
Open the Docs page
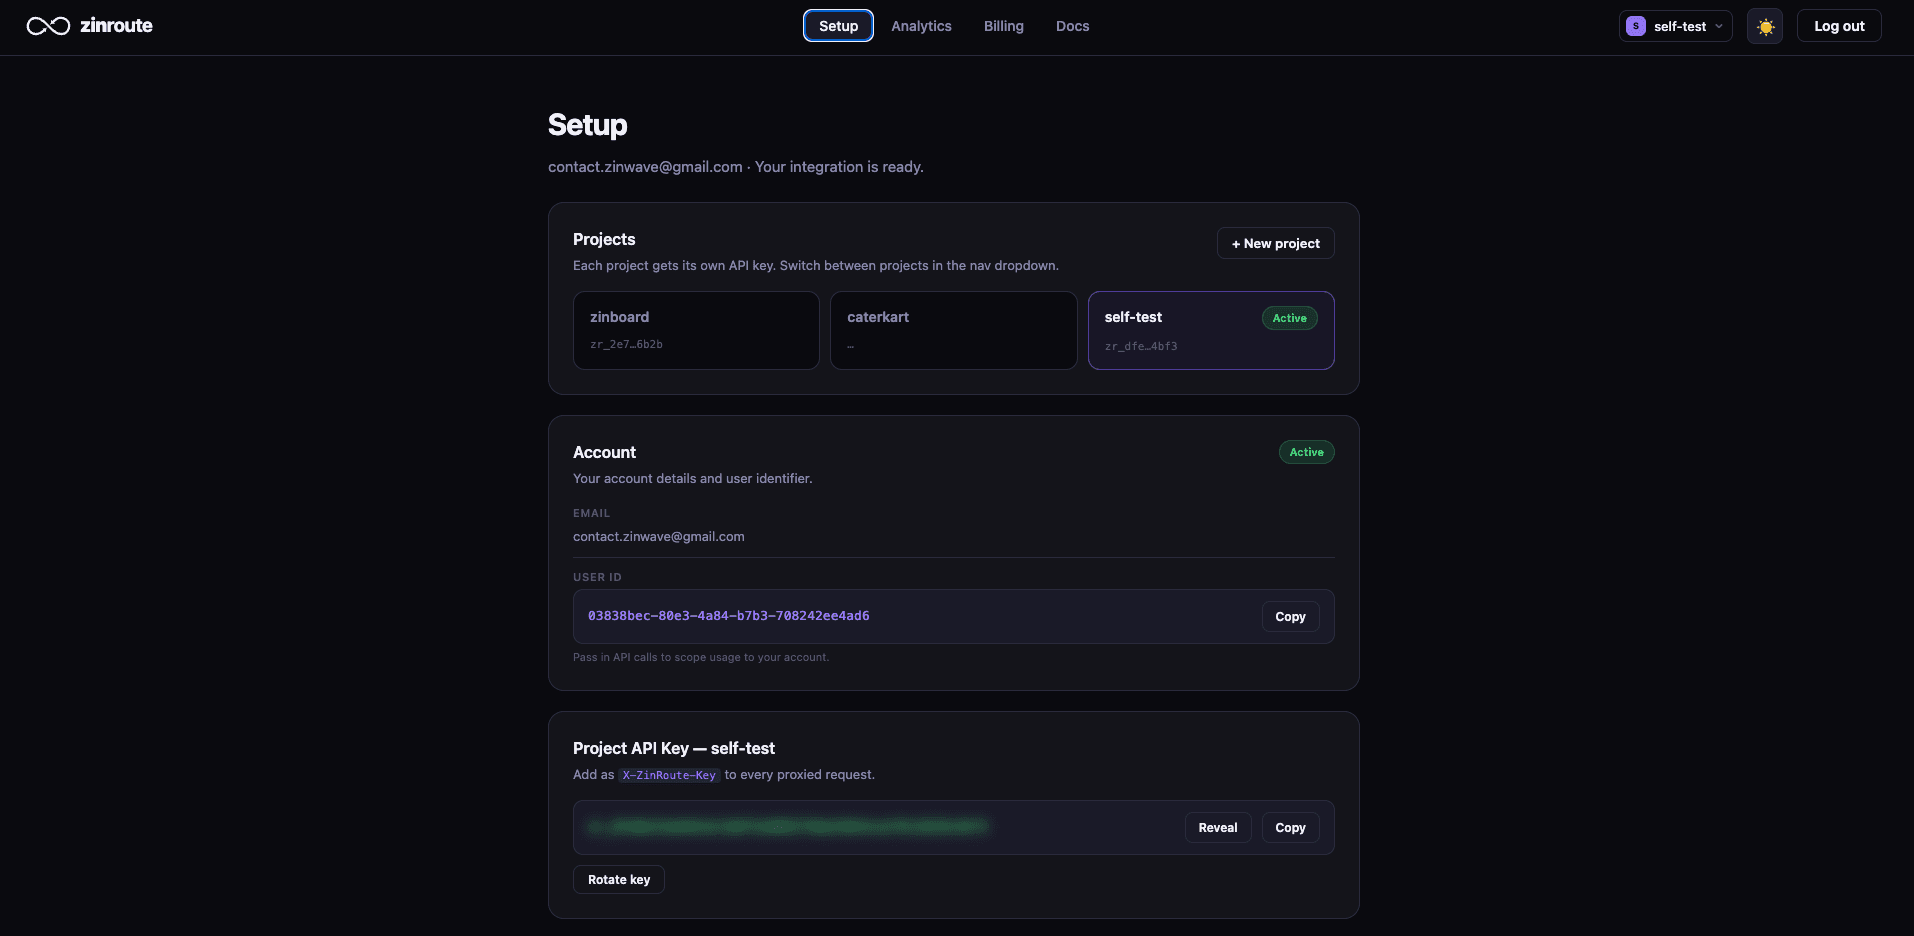(x=1071, y=26)
